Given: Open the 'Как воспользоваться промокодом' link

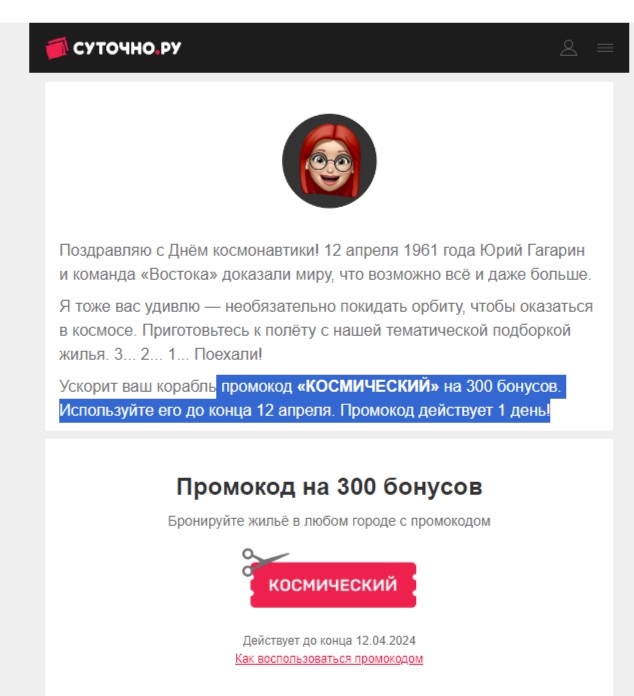Looking at the screenshot, I should (329, 659).
